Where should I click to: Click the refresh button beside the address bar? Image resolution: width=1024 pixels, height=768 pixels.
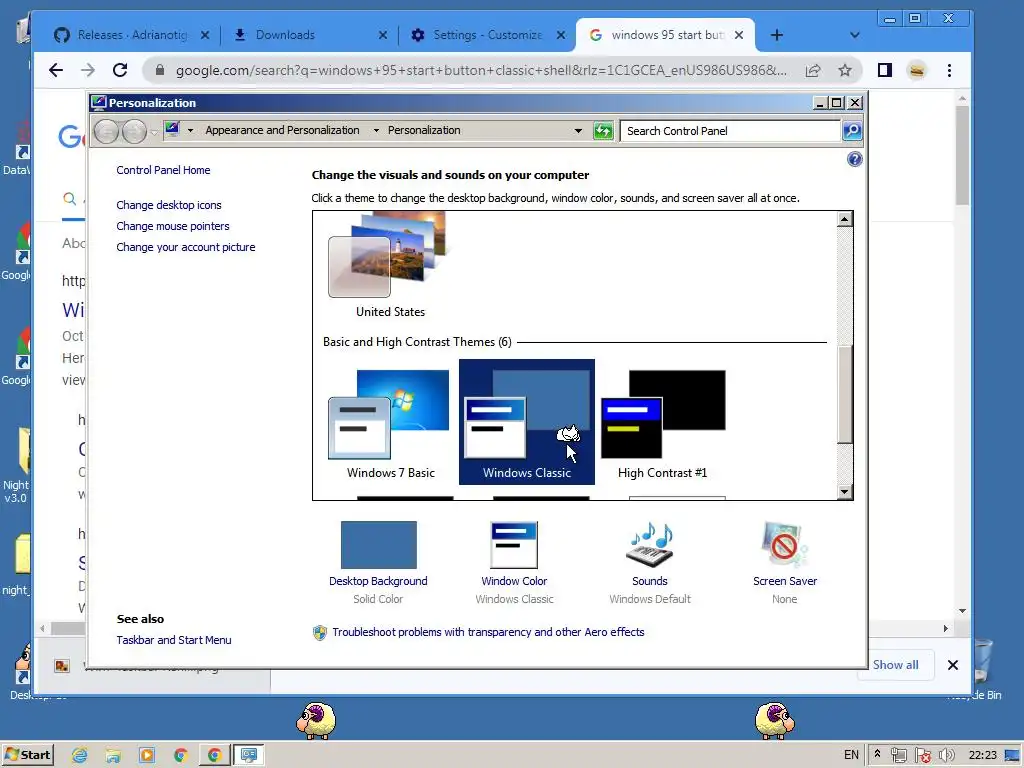(603, 131)
